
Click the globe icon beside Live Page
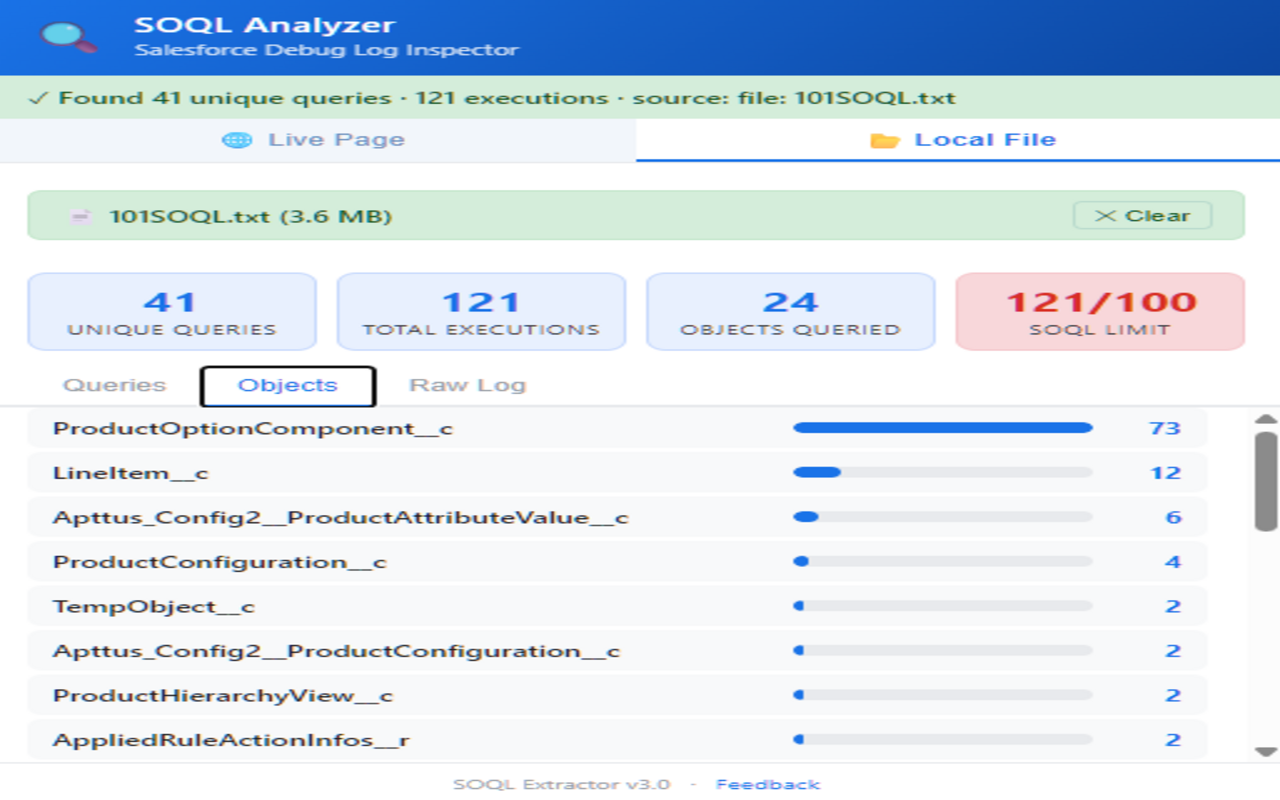pyautogui.click(x=237, y=140)
